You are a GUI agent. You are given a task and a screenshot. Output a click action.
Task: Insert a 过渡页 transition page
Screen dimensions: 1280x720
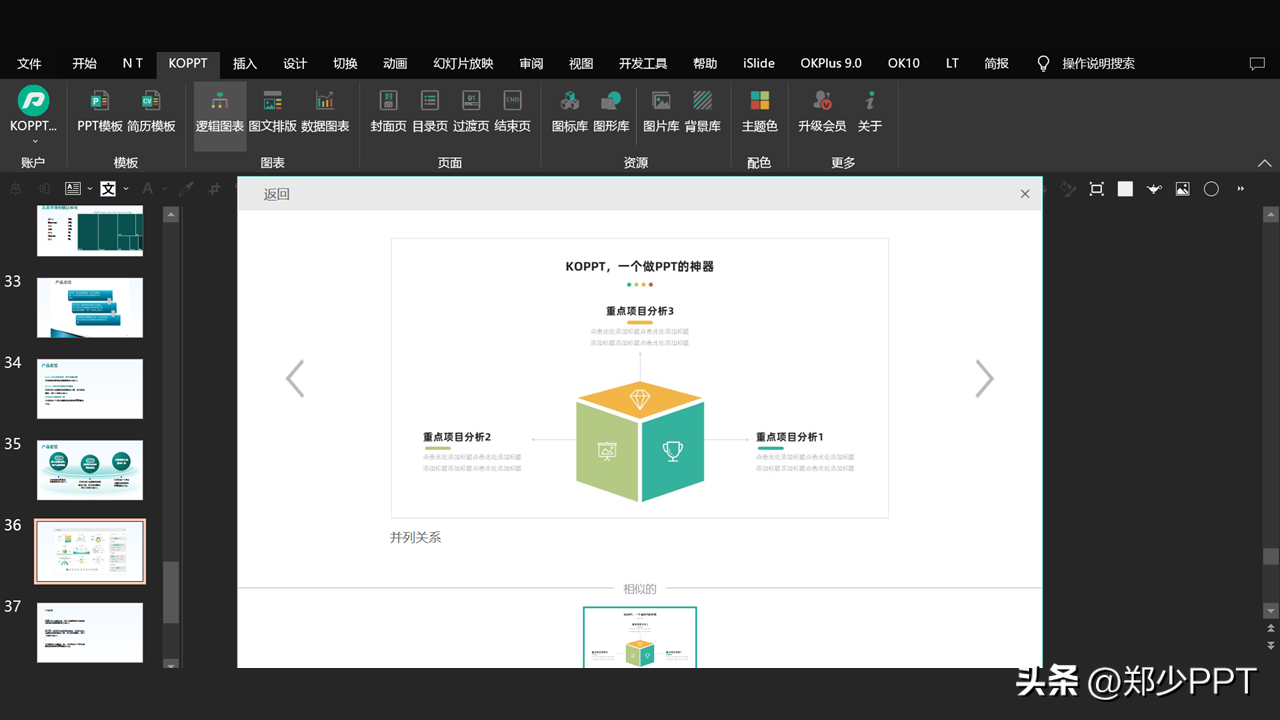[x=471, y=111]
